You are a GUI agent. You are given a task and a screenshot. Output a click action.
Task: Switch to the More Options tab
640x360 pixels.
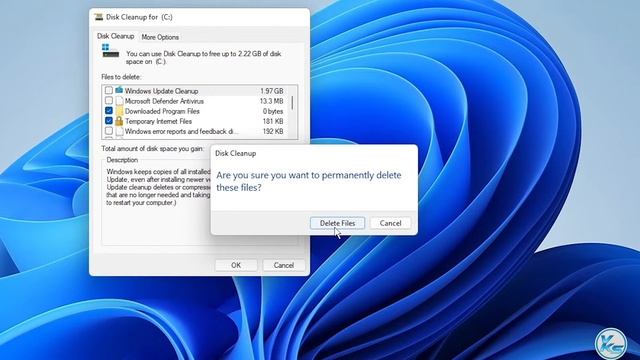(160, 37)
